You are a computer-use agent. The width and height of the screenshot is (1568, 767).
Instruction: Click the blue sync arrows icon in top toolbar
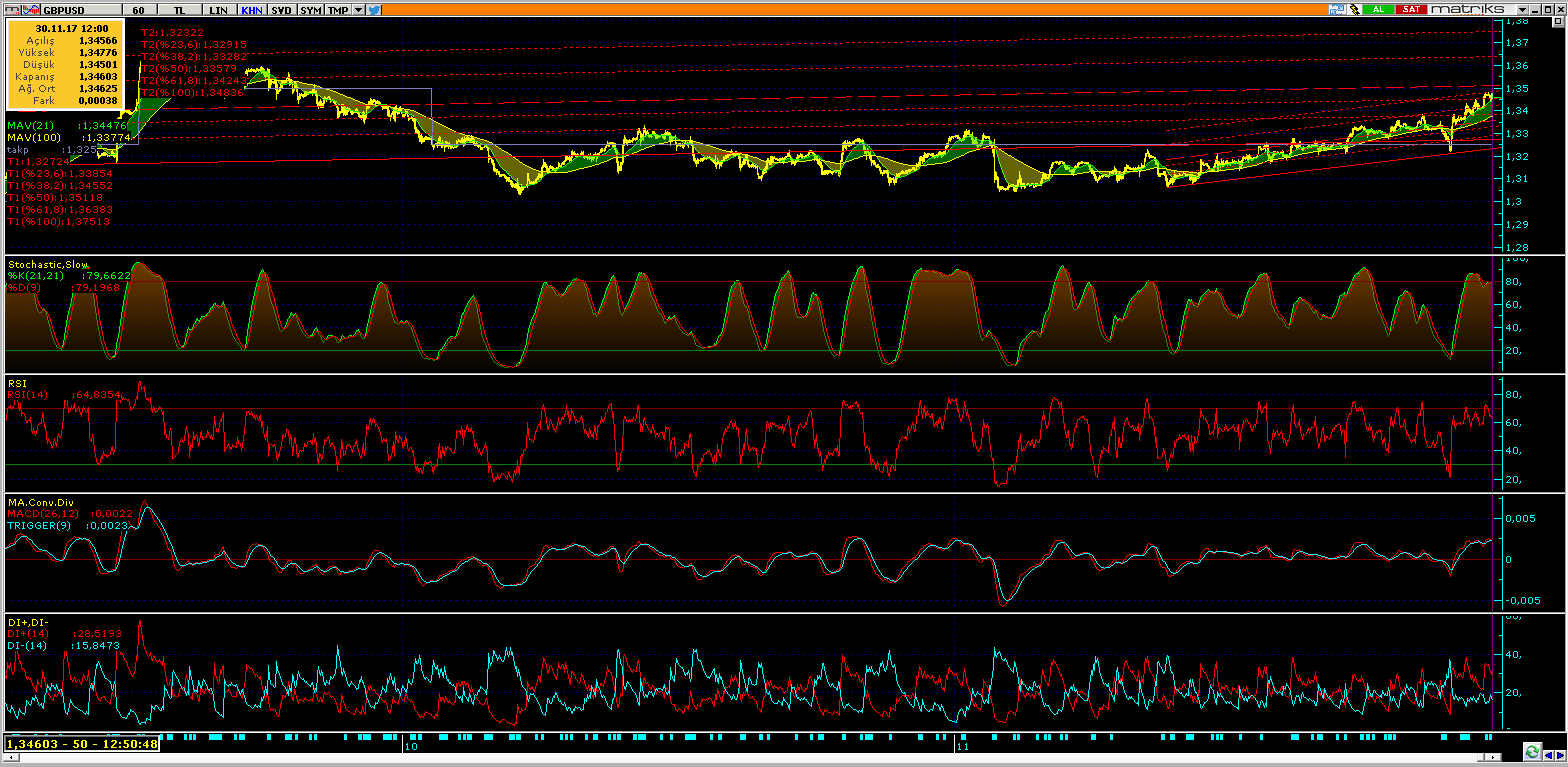[1335, 9]
